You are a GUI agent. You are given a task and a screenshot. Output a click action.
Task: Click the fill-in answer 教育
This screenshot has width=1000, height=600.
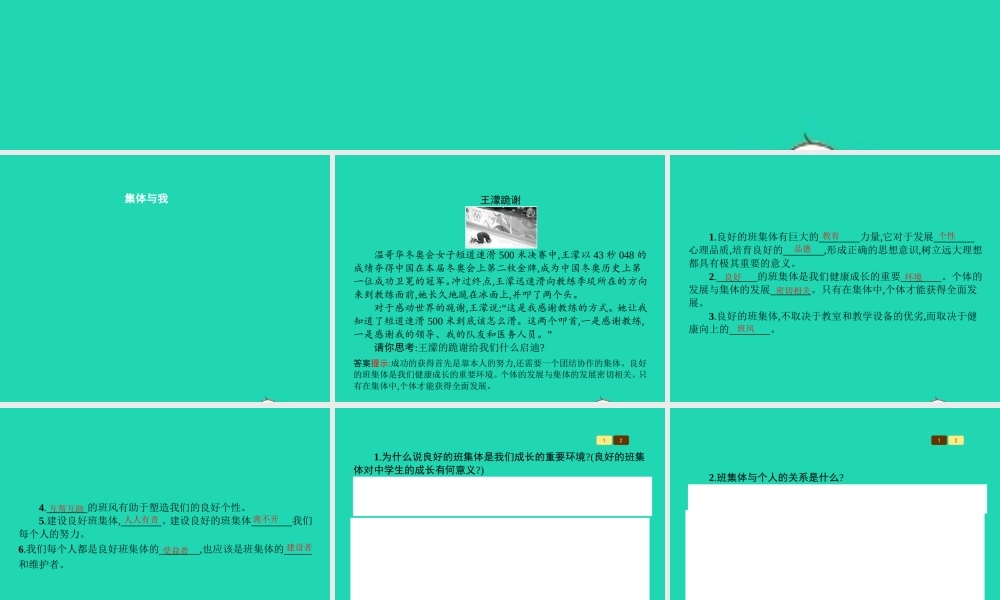831,236
